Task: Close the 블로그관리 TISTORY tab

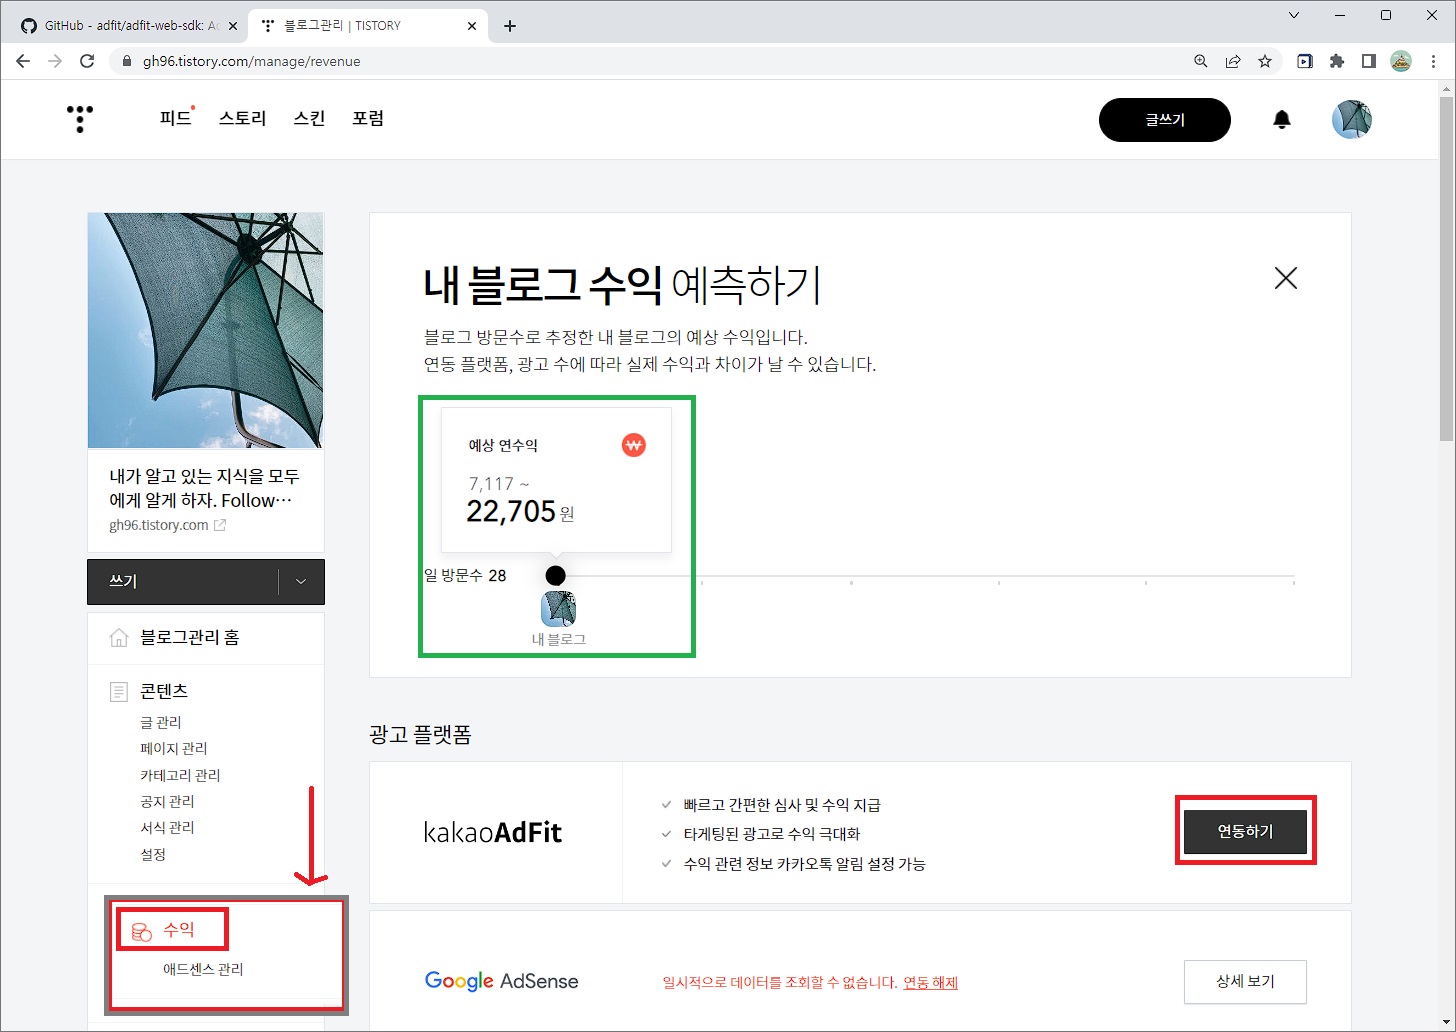Action: 472,26
